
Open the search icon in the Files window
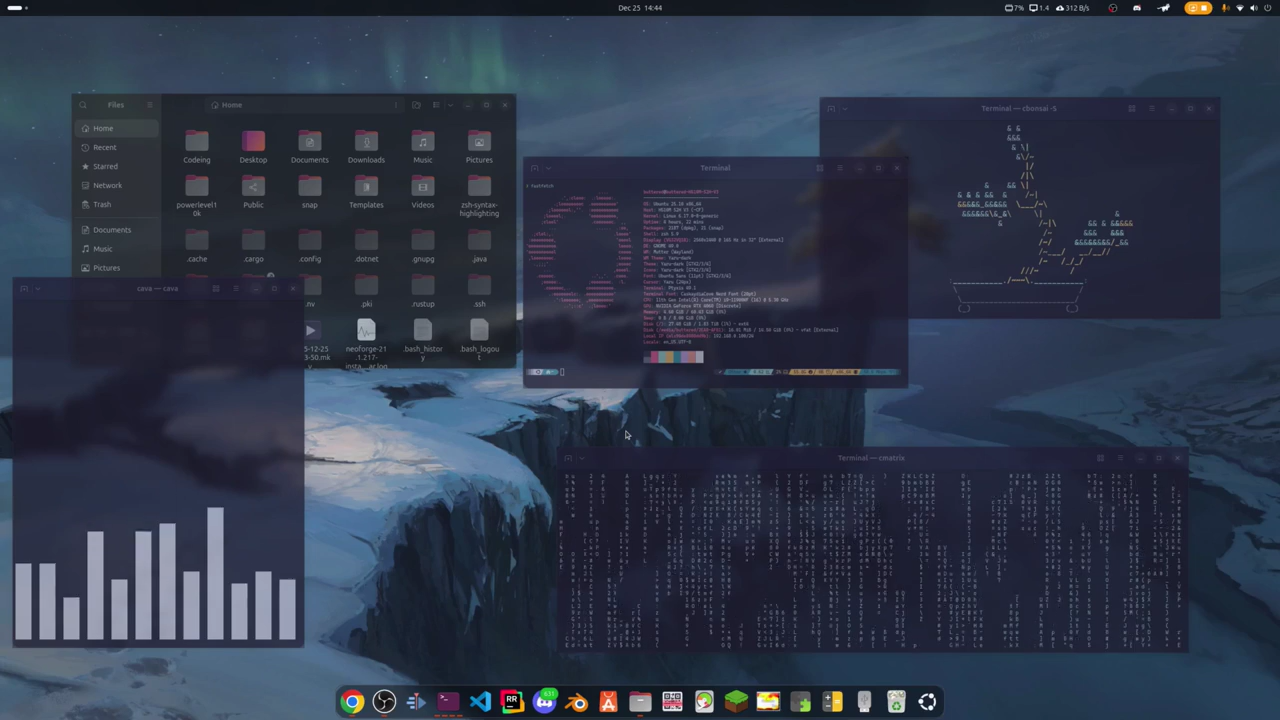click(x=82, y=105)
